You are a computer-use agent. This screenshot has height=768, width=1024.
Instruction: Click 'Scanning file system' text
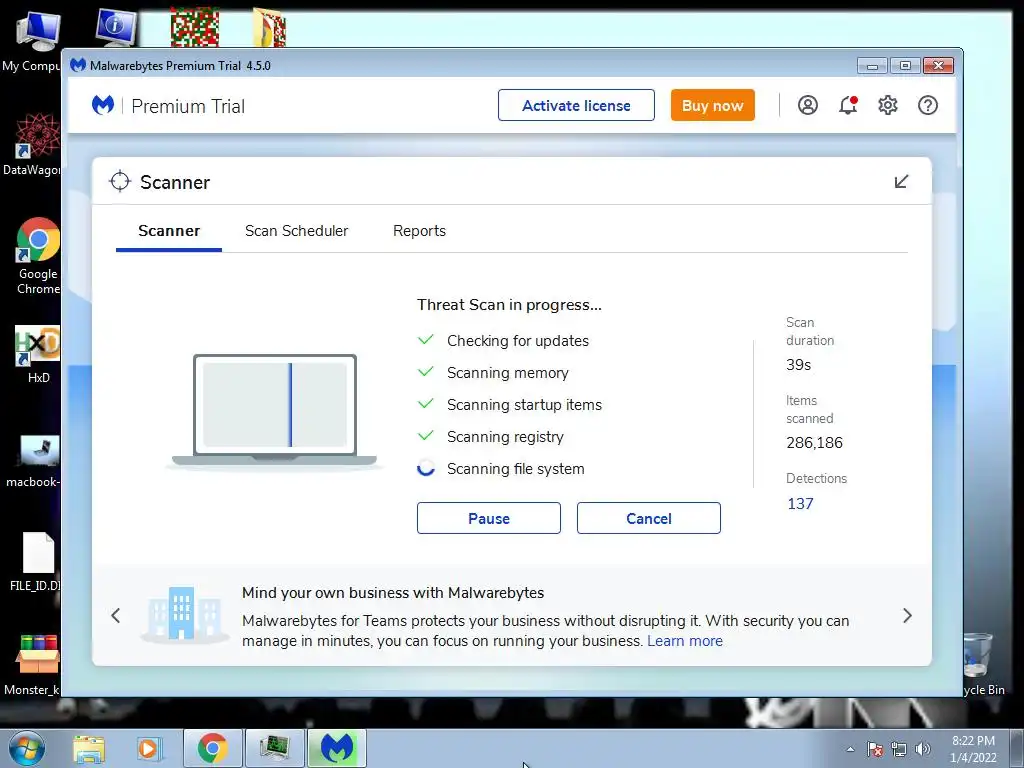pos(516,469)
